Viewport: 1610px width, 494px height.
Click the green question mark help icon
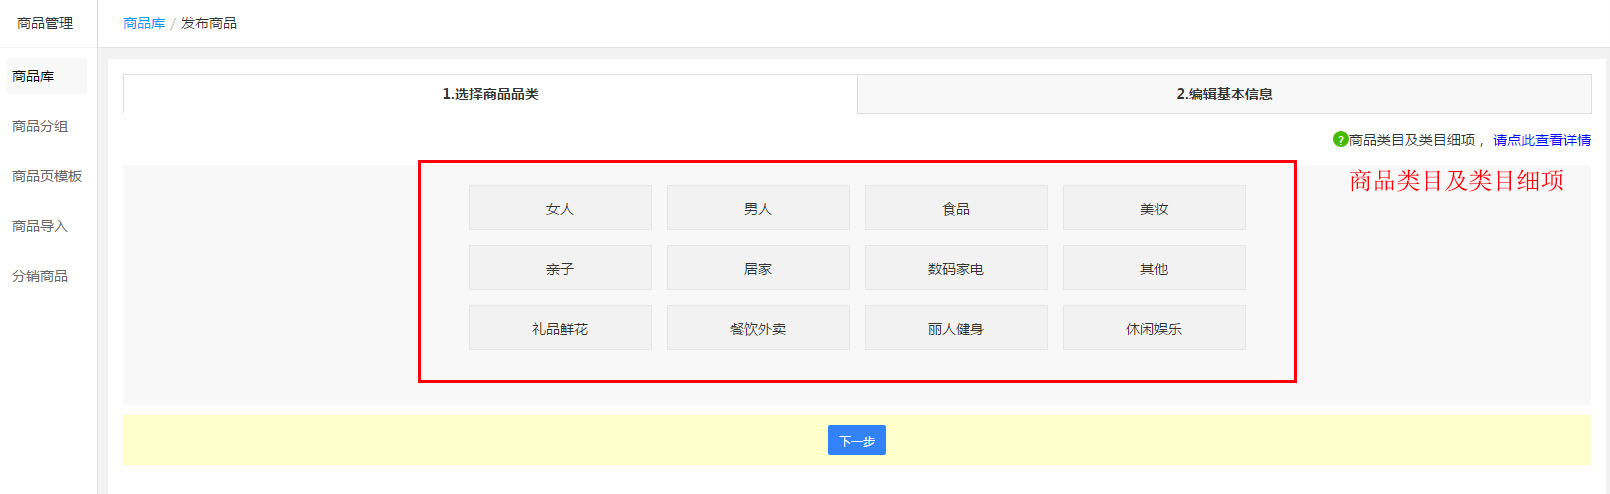click(1340, 139)
